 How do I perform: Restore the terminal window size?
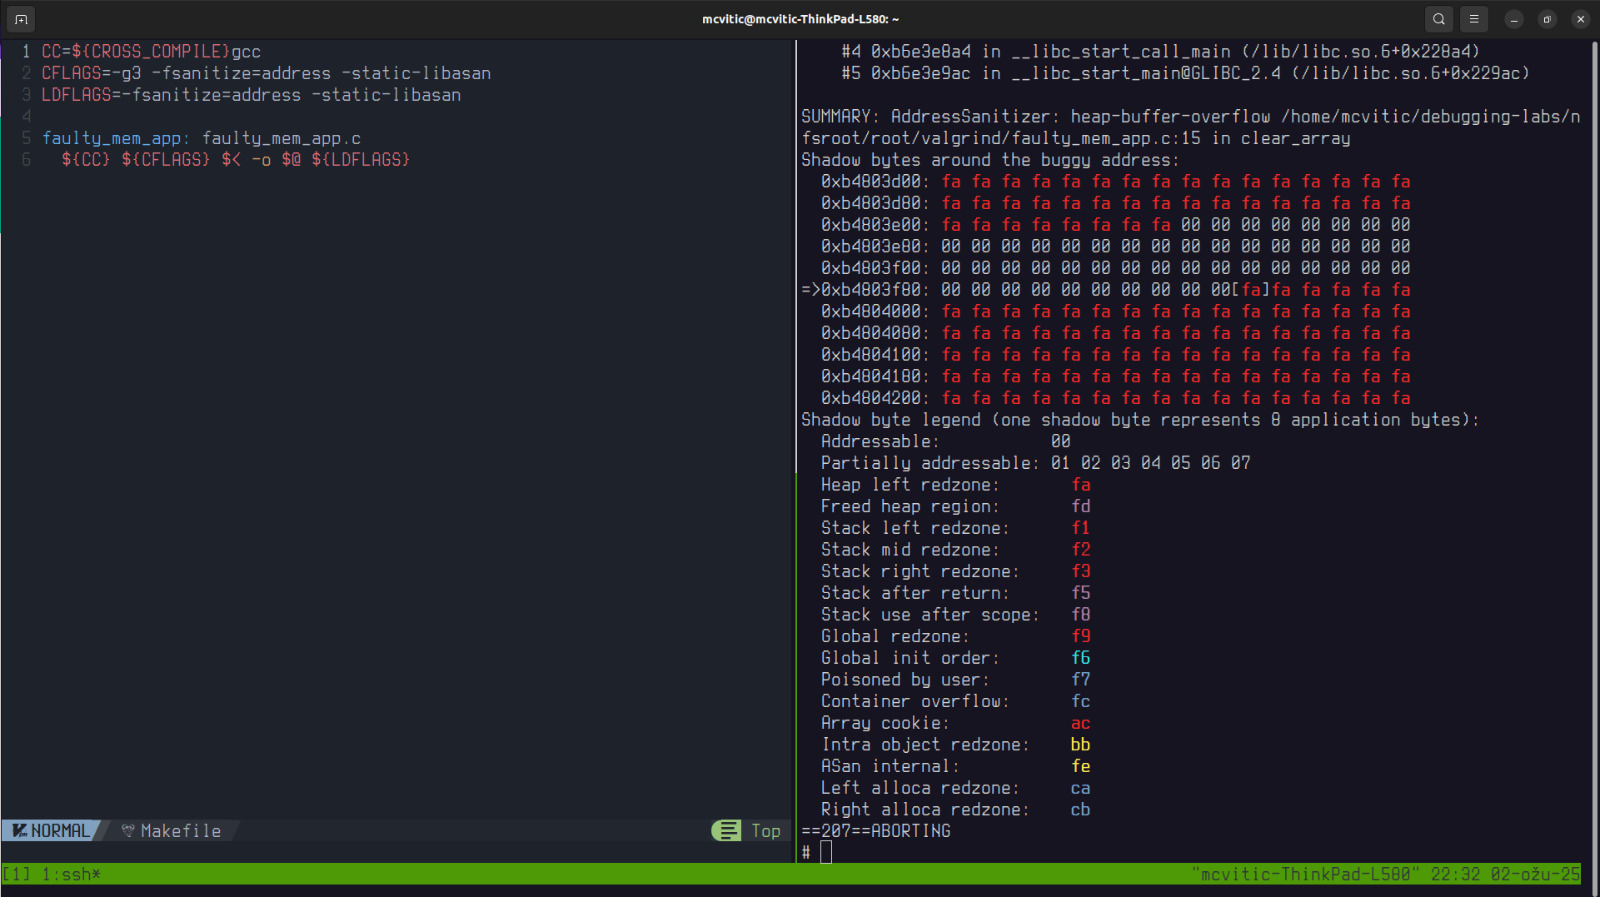1547,19
